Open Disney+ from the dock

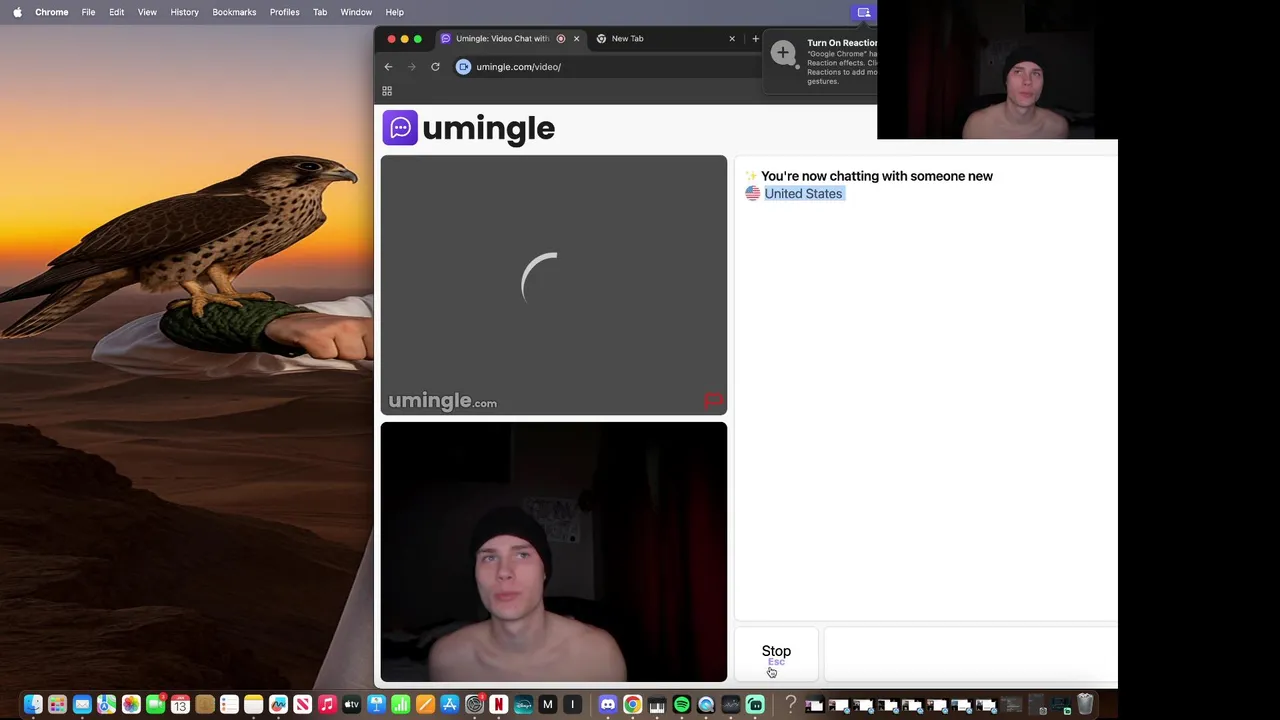pyautogui.click(x=523, y=704)
